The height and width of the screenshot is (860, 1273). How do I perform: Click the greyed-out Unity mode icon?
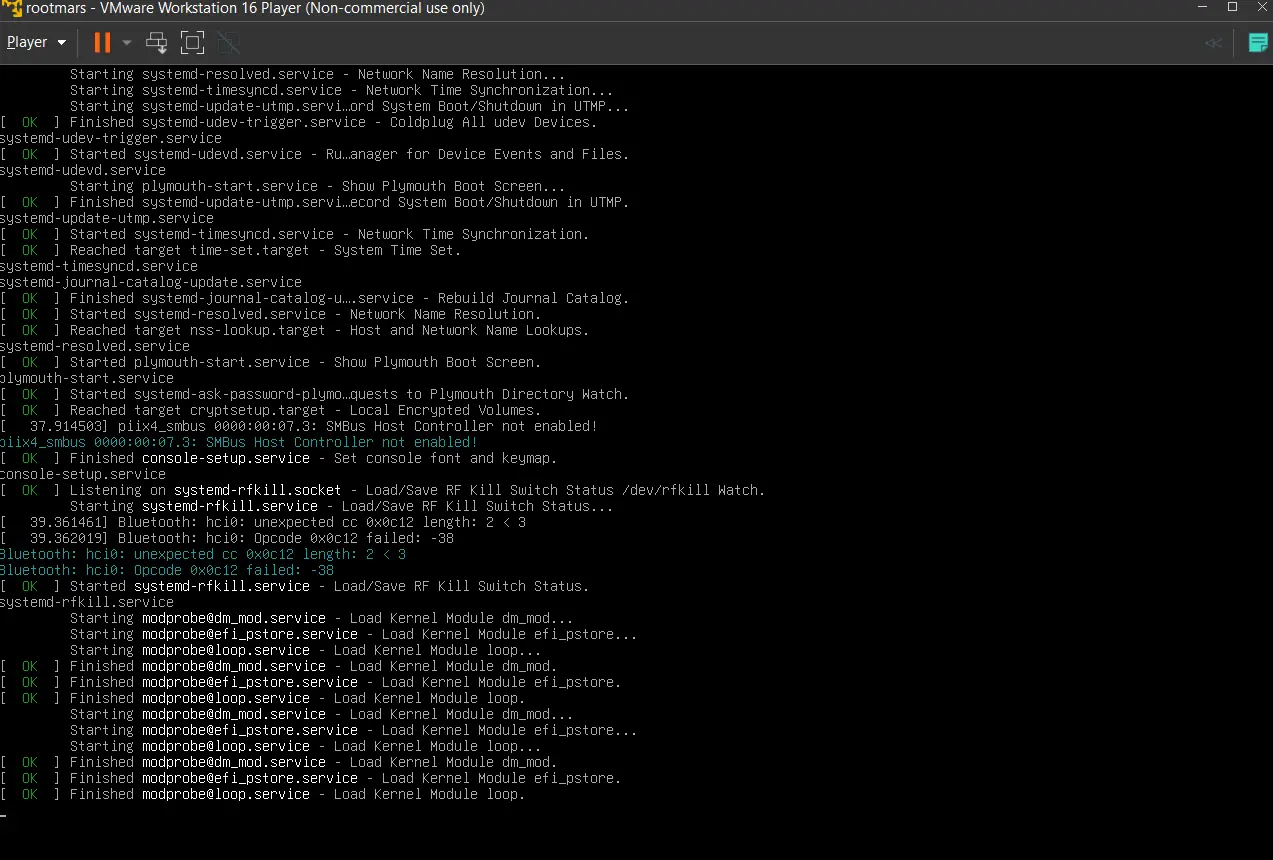(229, 42)
